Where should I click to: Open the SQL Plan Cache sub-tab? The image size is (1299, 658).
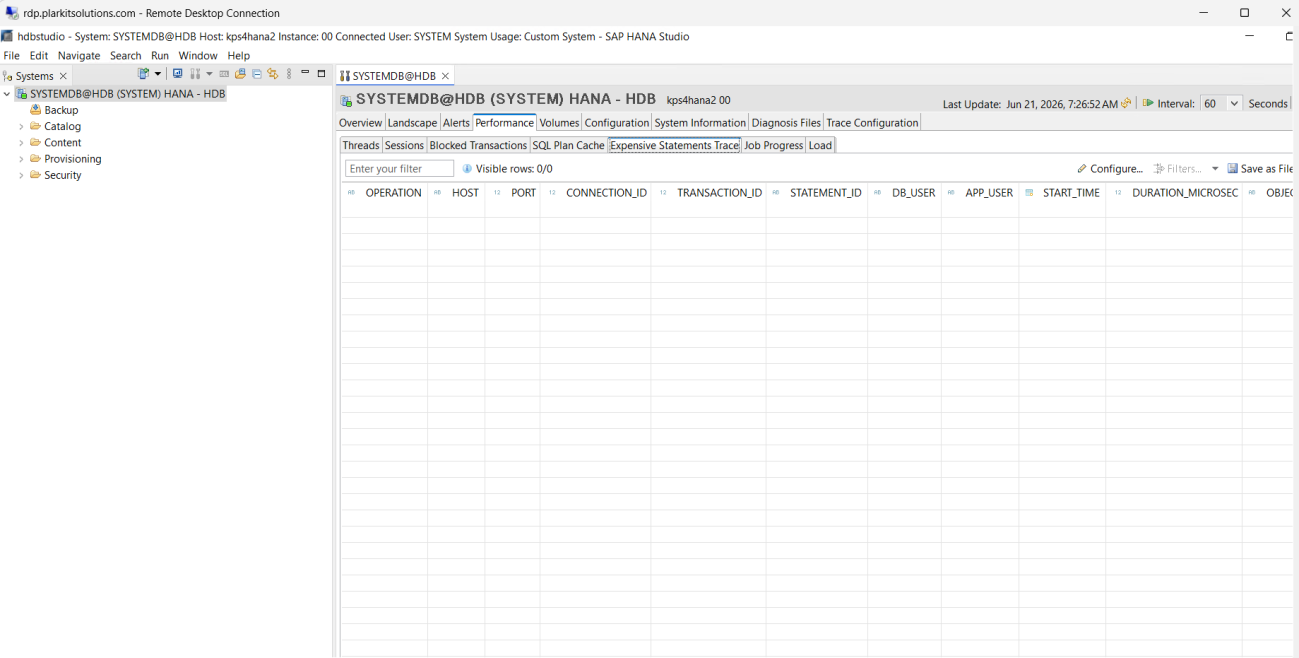568,146
